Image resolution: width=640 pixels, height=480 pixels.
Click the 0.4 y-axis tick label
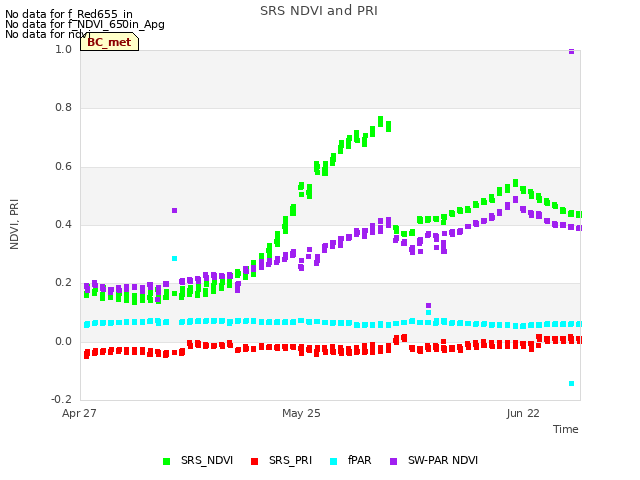(63, 224)
